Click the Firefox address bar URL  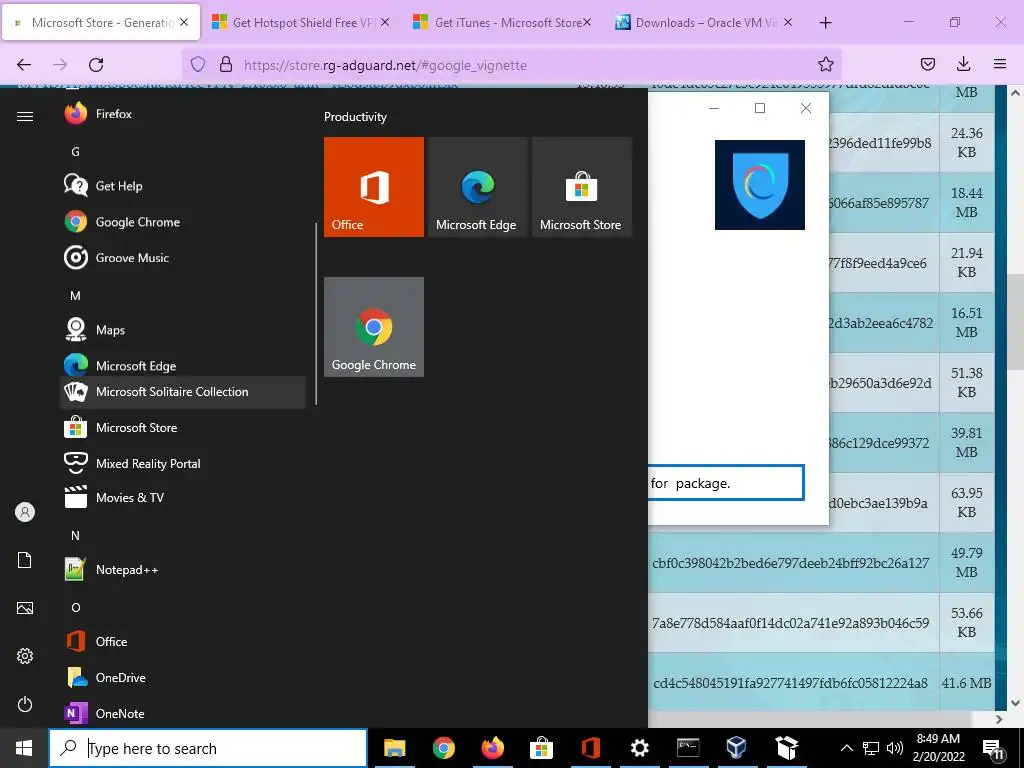pos(385,65)
